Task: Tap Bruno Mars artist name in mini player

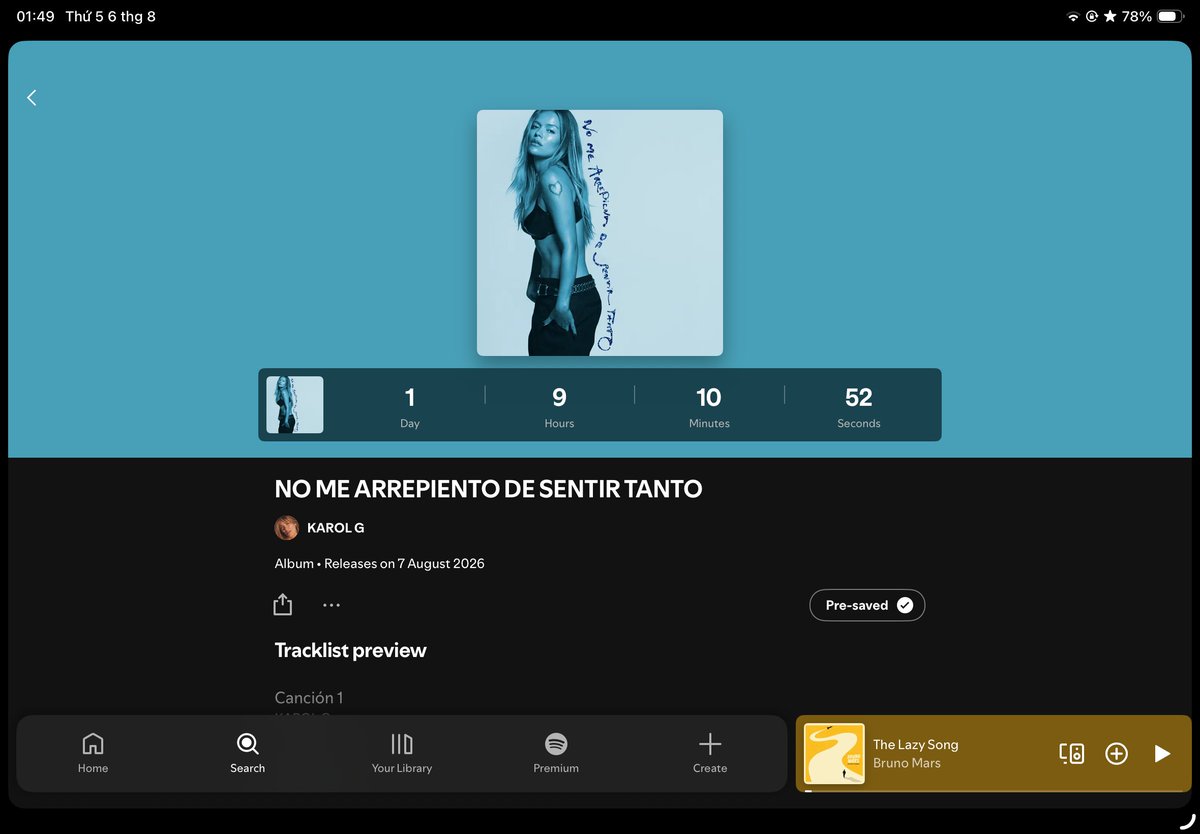Action: (907, 763)
